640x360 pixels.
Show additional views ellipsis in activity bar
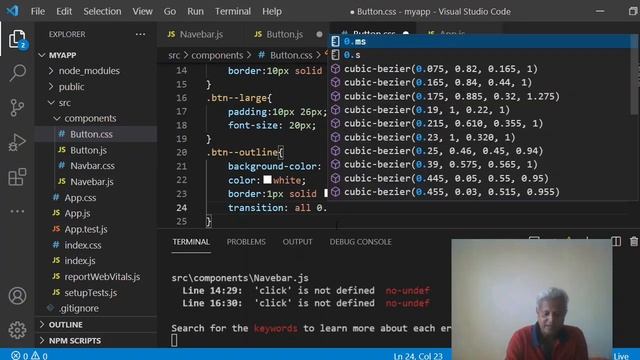click(x=17, y=211)
